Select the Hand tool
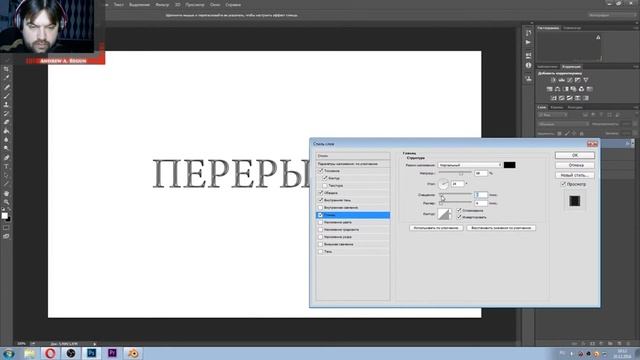 point(6,193)
